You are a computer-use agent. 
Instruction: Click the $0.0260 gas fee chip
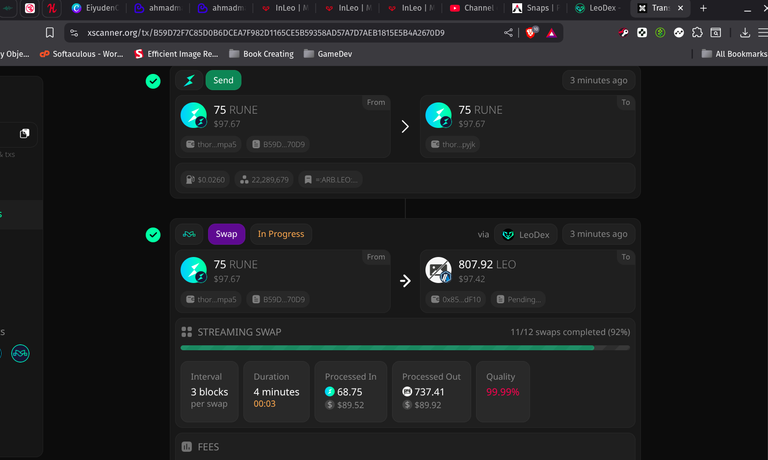tap(205, 180)
